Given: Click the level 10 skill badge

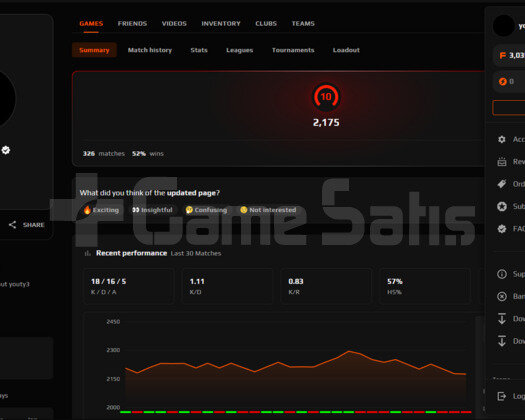Looking at the screenshot, I should click(326, 97).
